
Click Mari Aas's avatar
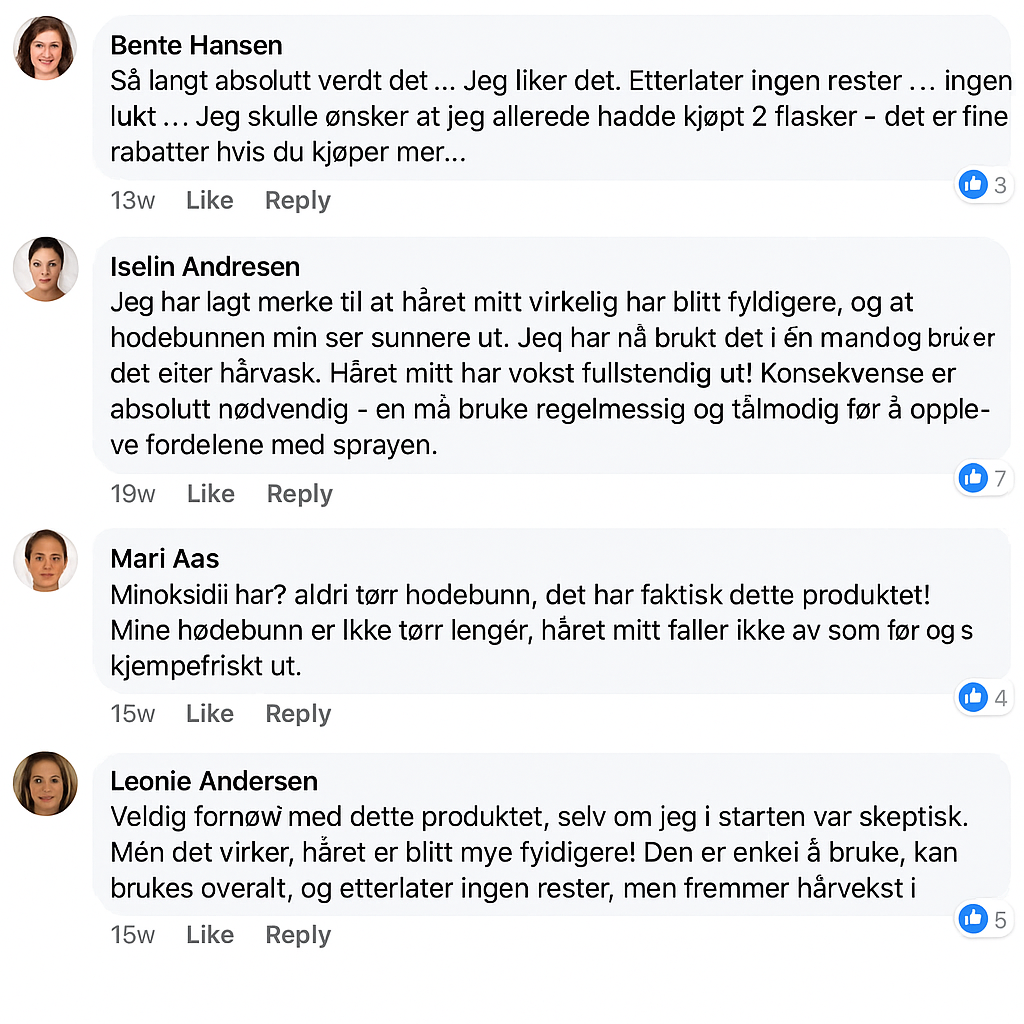[45, 560]
